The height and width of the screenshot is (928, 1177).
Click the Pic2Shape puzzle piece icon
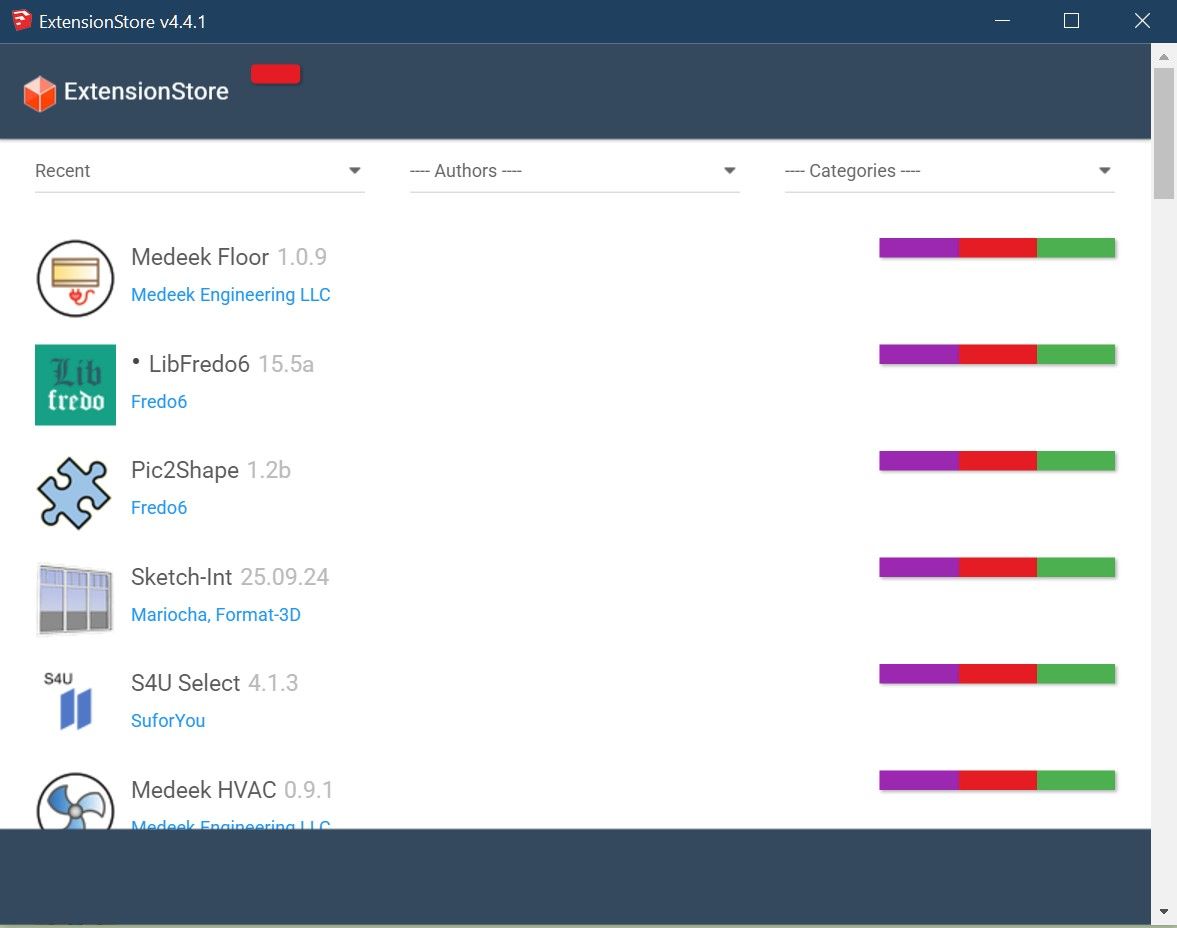coord(75,491)
